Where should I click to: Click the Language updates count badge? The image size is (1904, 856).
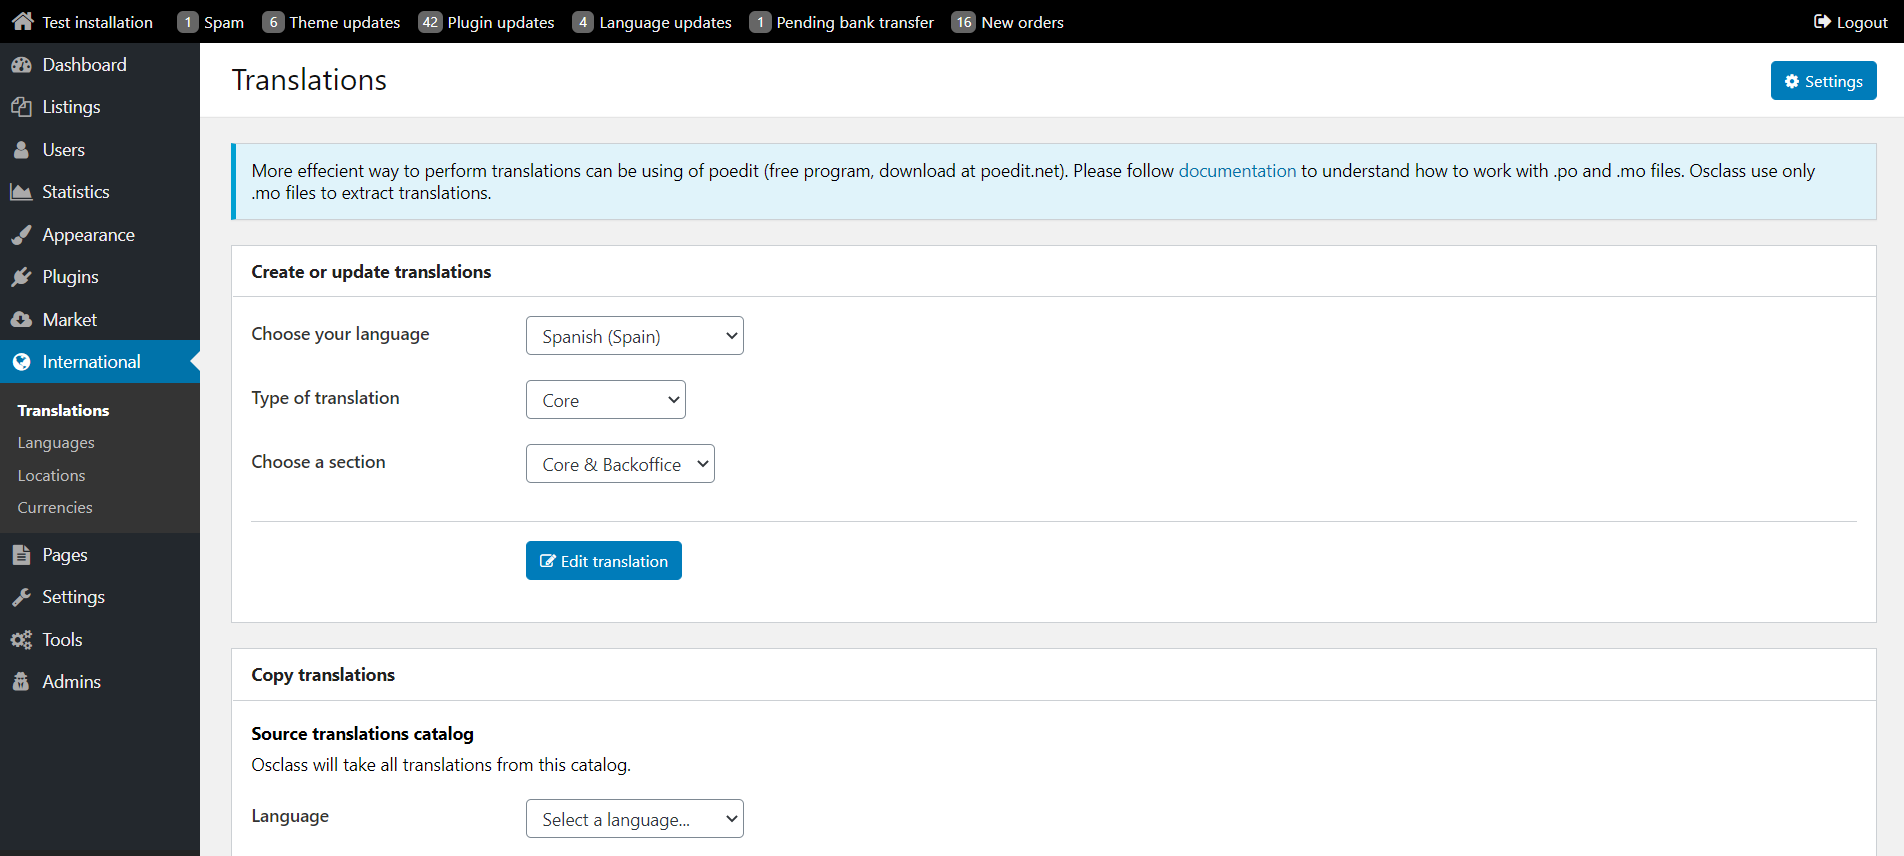583,22
